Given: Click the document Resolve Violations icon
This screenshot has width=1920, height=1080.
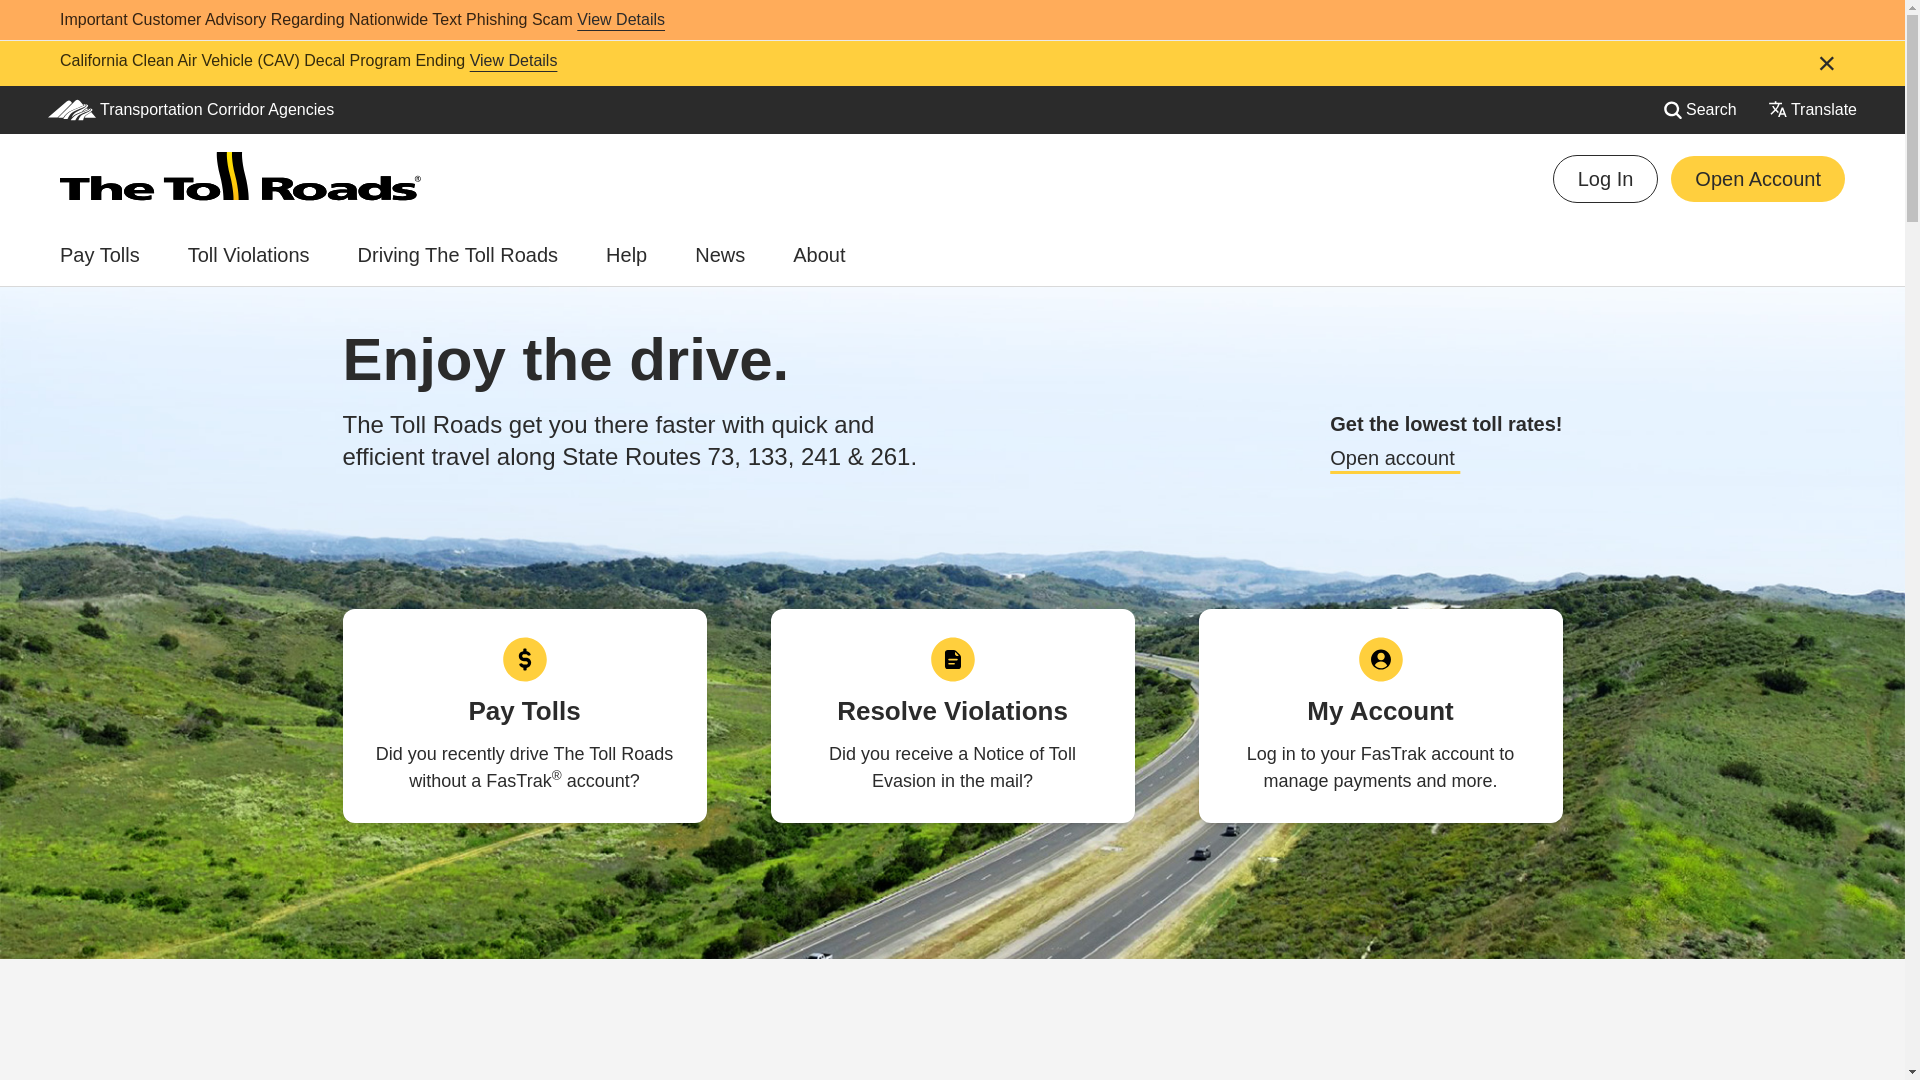Looking at the screenshot, I should tap(952, 660).
